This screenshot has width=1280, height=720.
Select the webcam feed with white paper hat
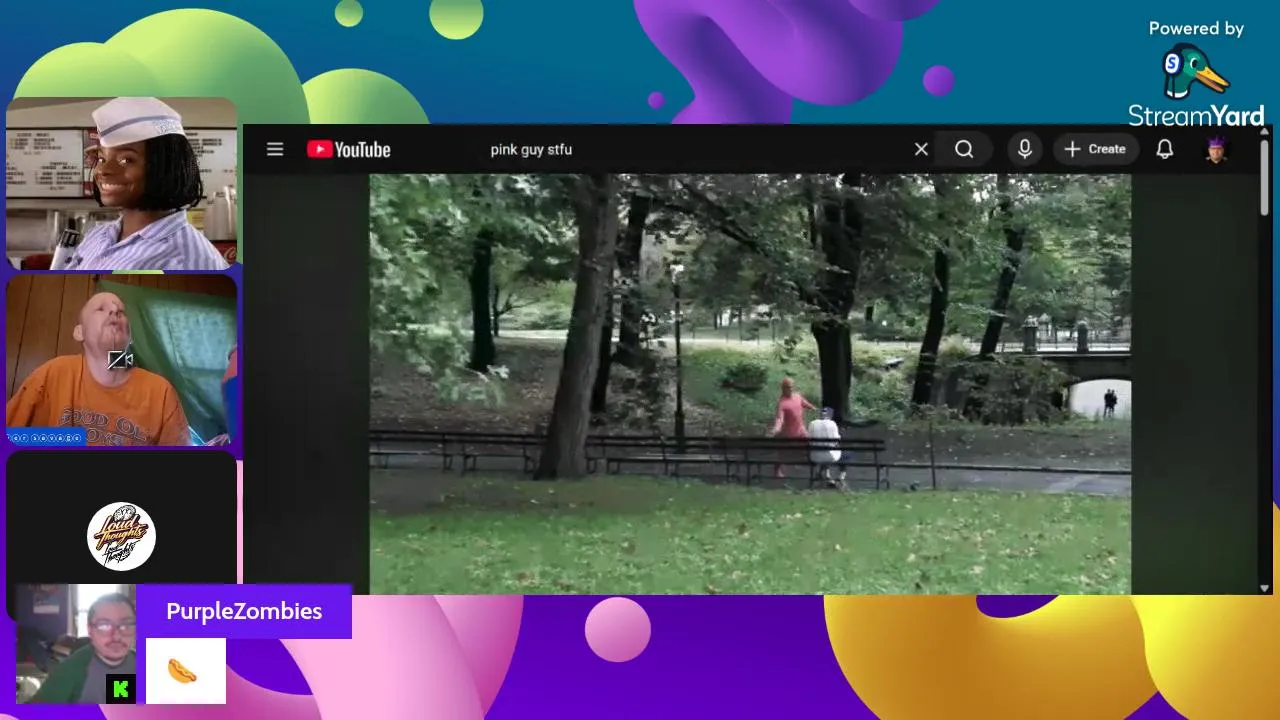[122, 184]
